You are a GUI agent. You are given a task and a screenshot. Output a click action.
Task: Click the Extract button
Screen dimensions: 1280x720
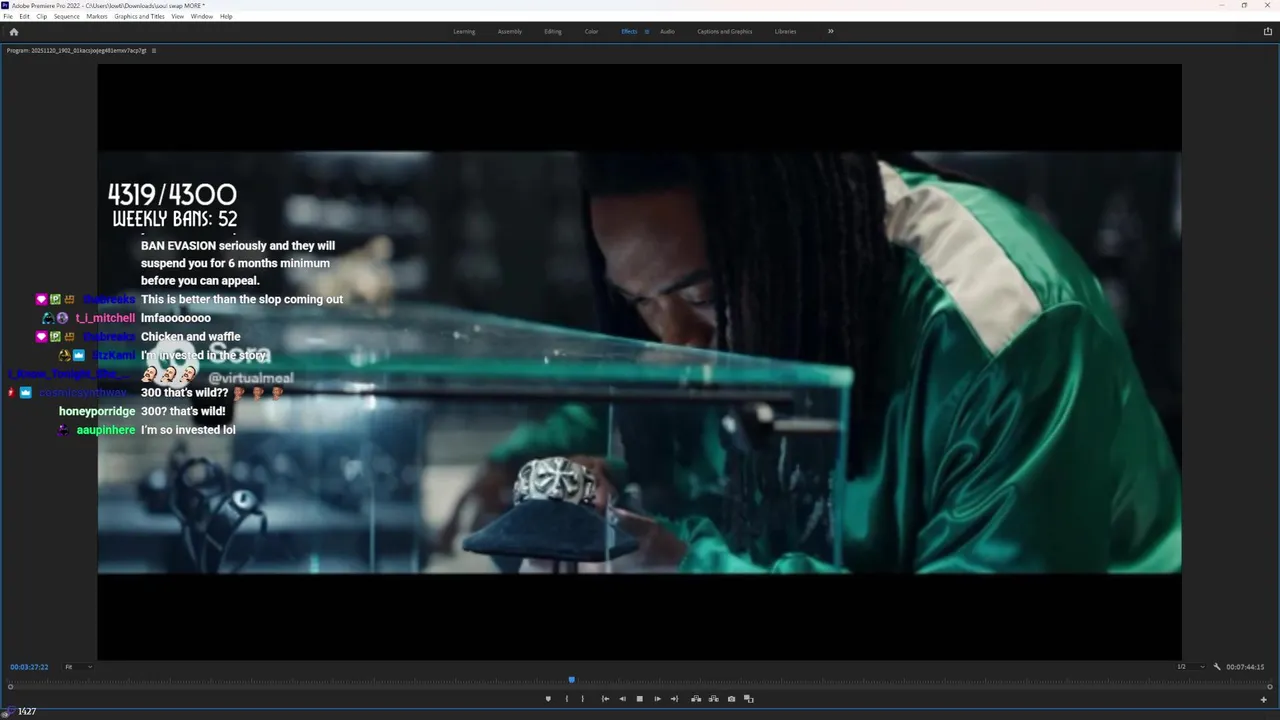point(713,699)
